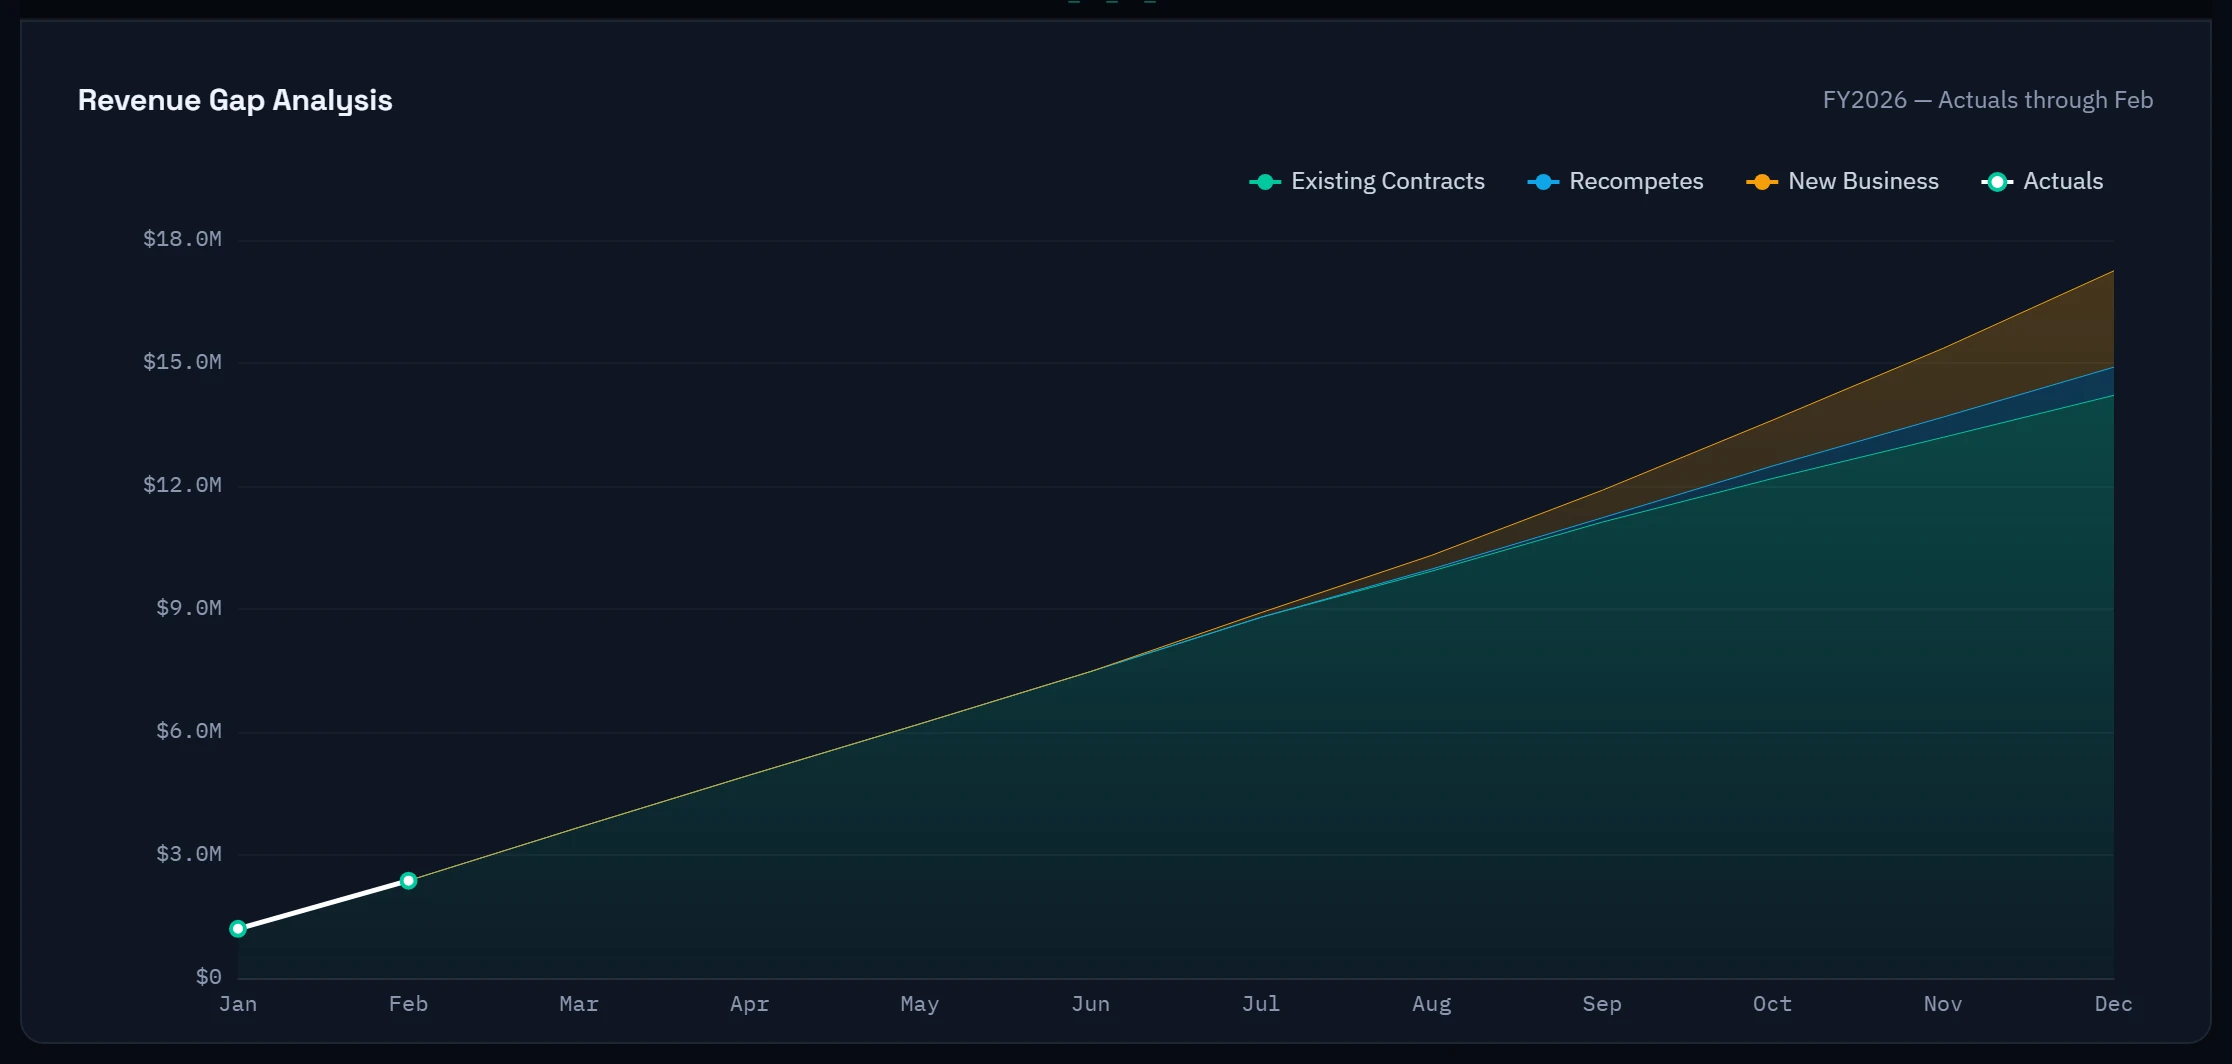
Task: Click the May x-axis label
Action: pyautogui.click(x=920, y=1004)
